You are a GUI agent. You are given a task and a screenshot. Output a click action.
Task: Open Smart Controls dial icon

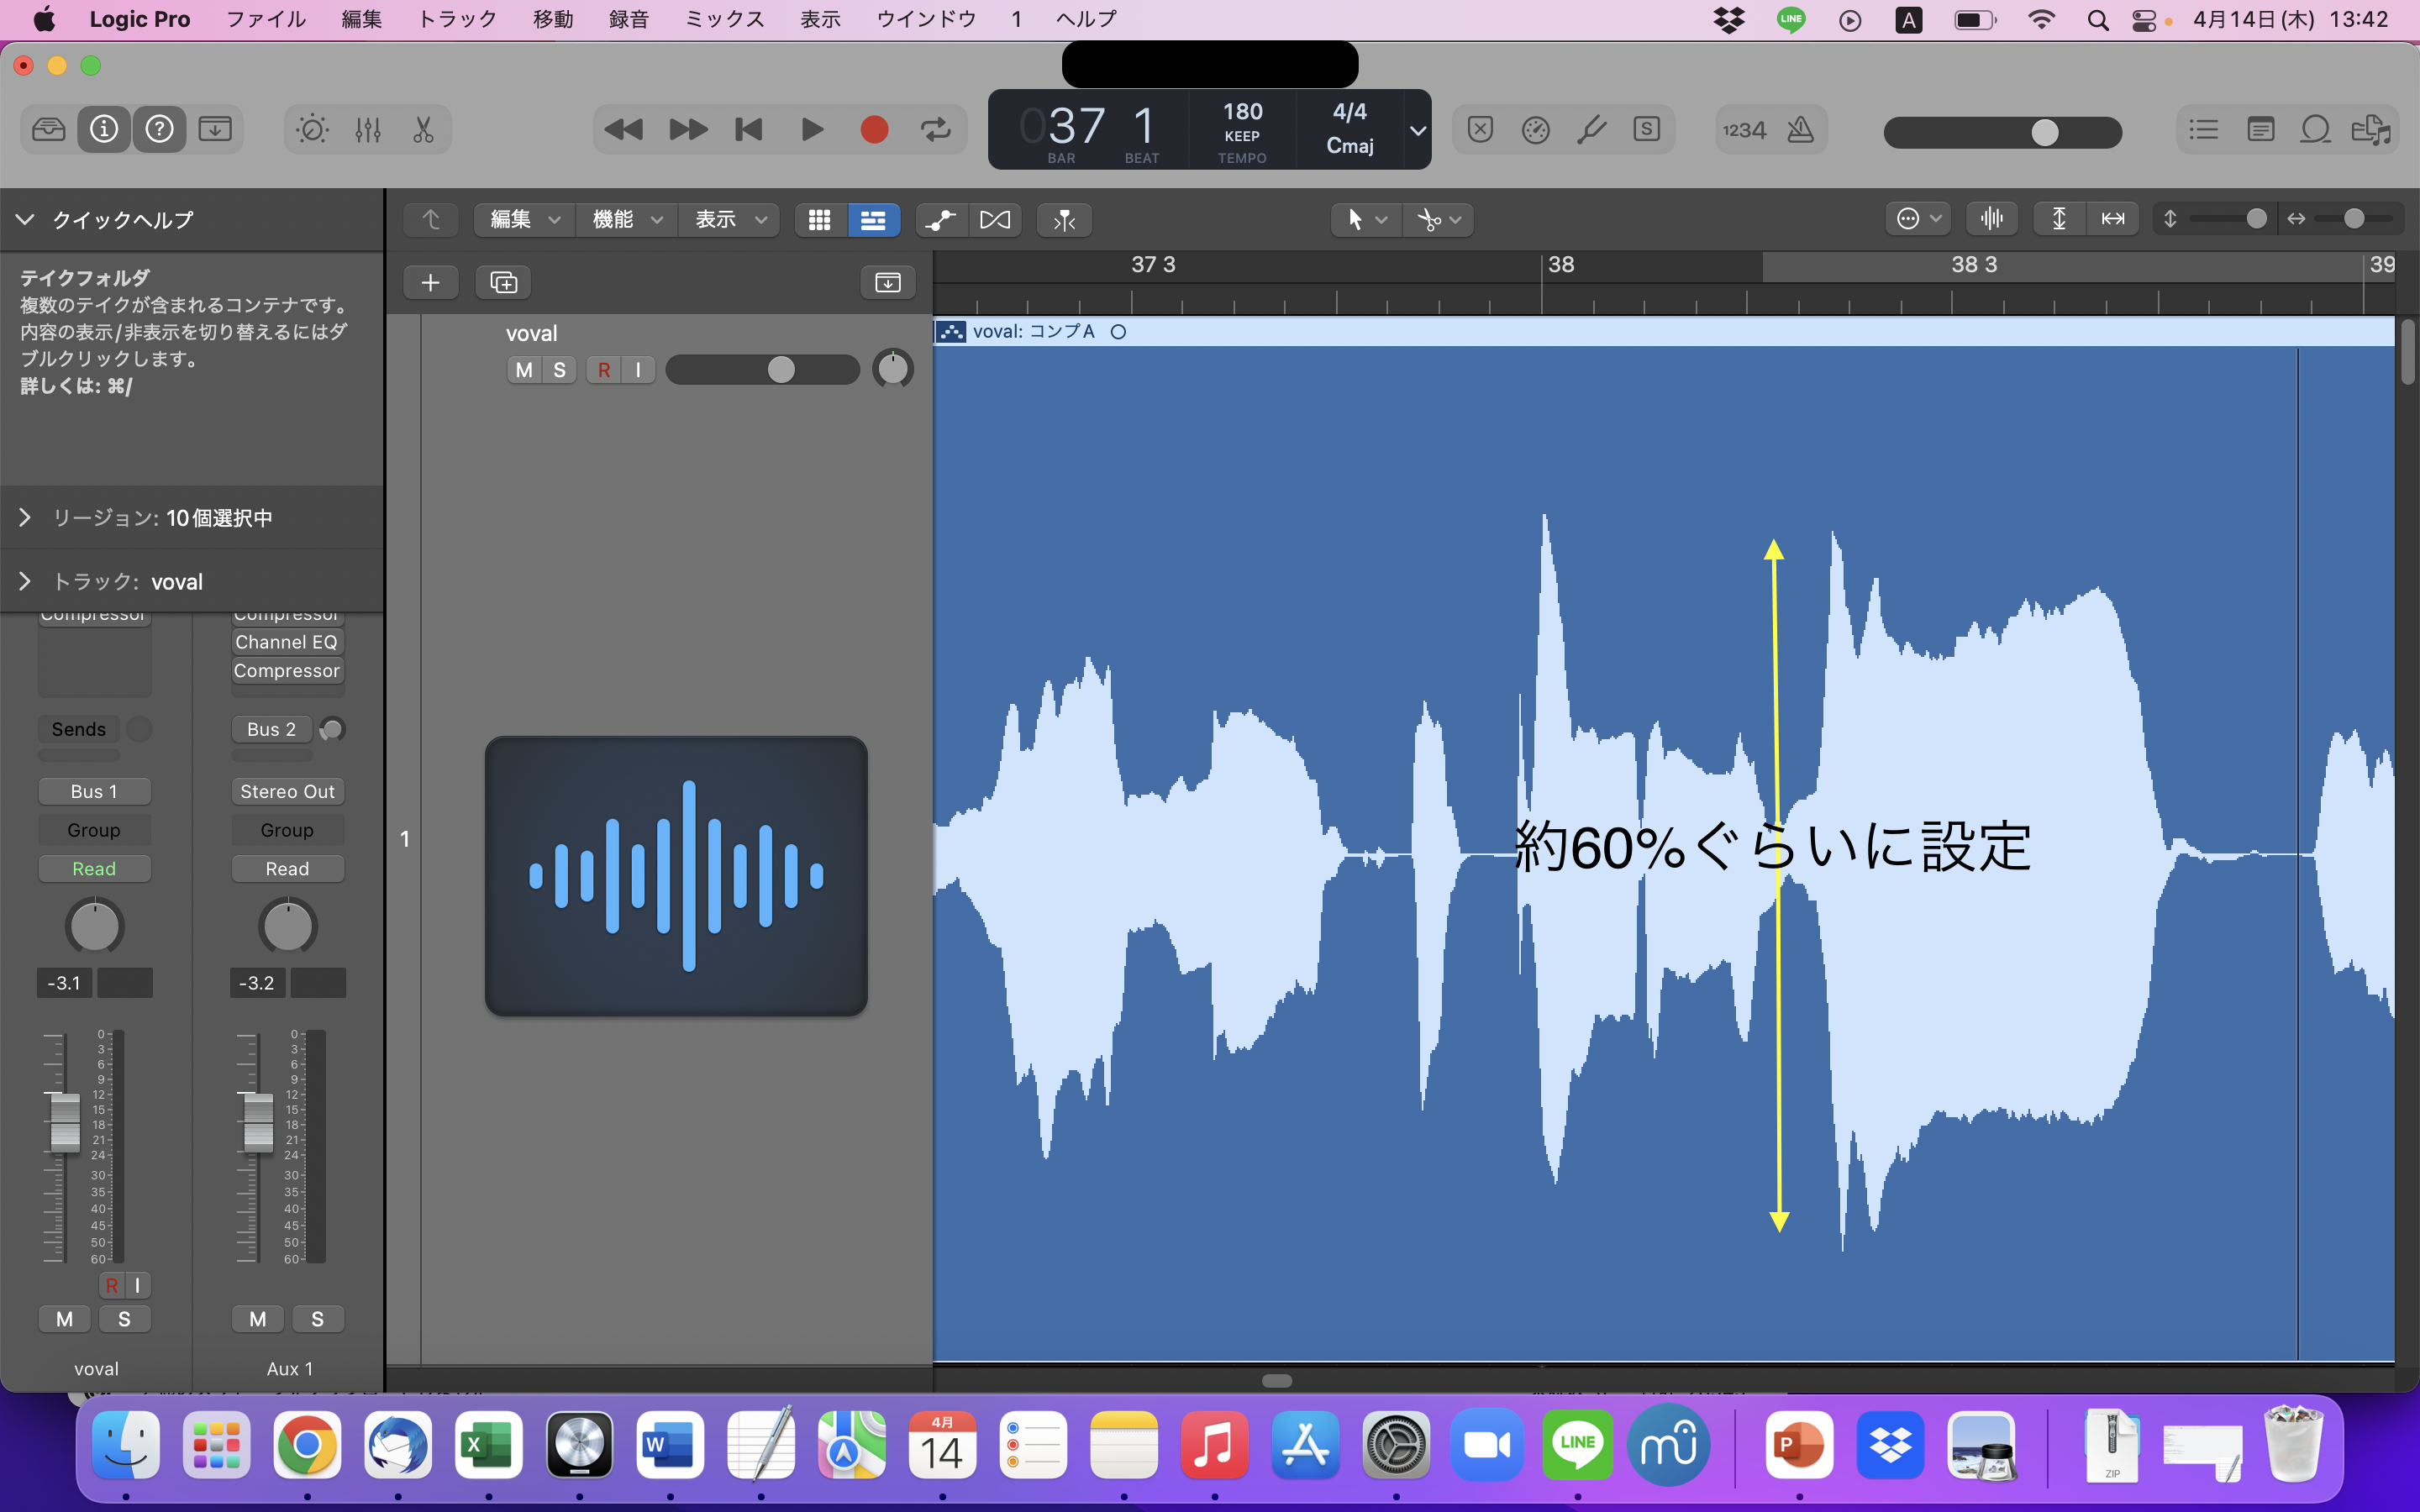coord(312,130)
